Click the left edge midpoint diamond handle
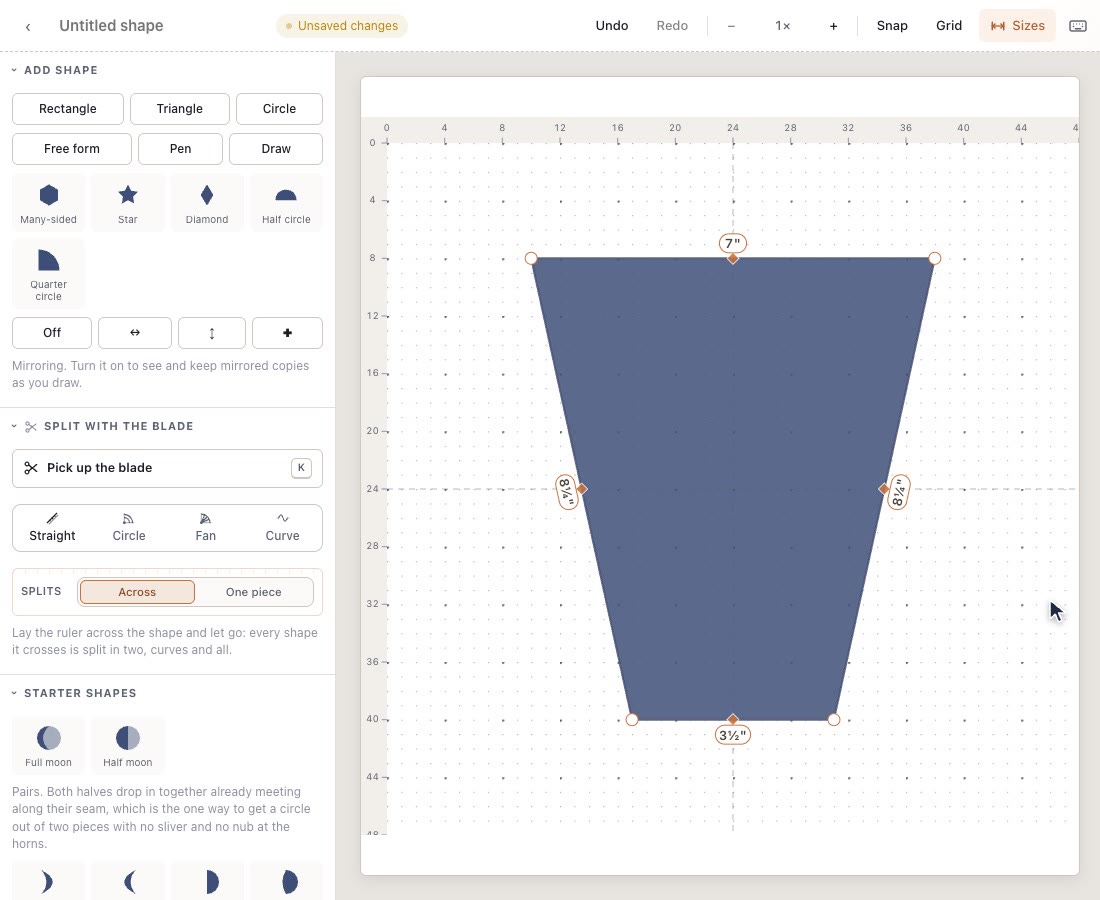 click(582, 489)
